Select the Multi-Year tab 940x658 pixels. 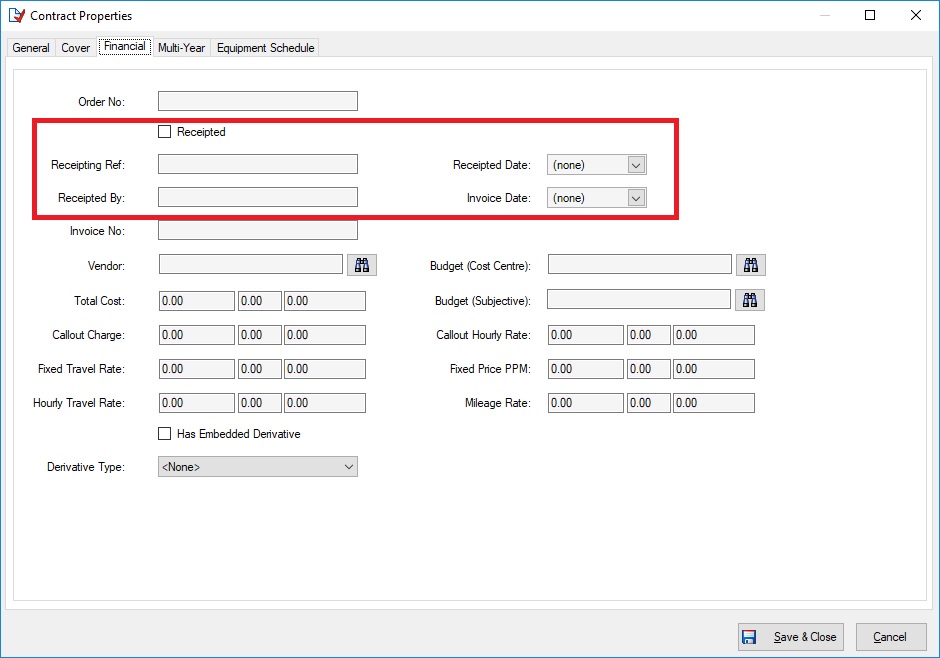(181, 48)
